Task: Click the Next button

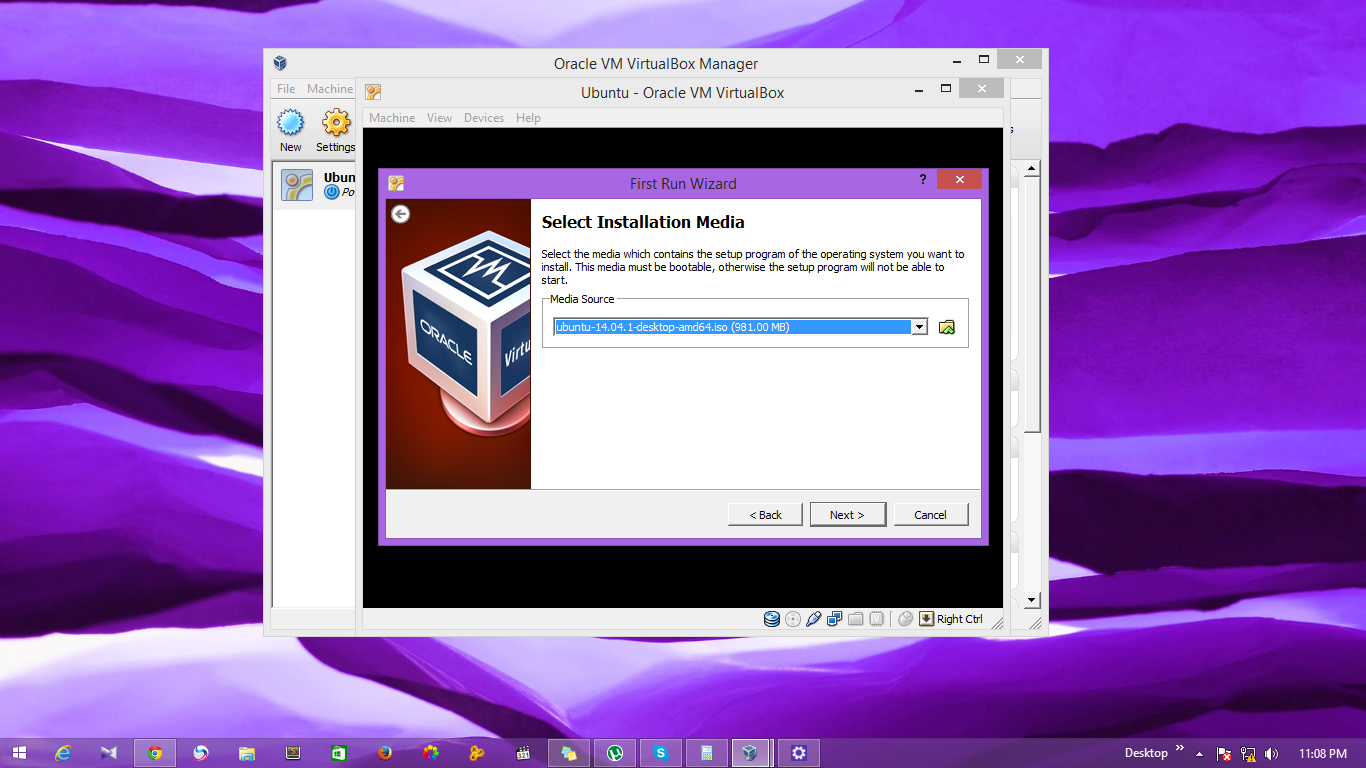Action: (x=848, y=514)
